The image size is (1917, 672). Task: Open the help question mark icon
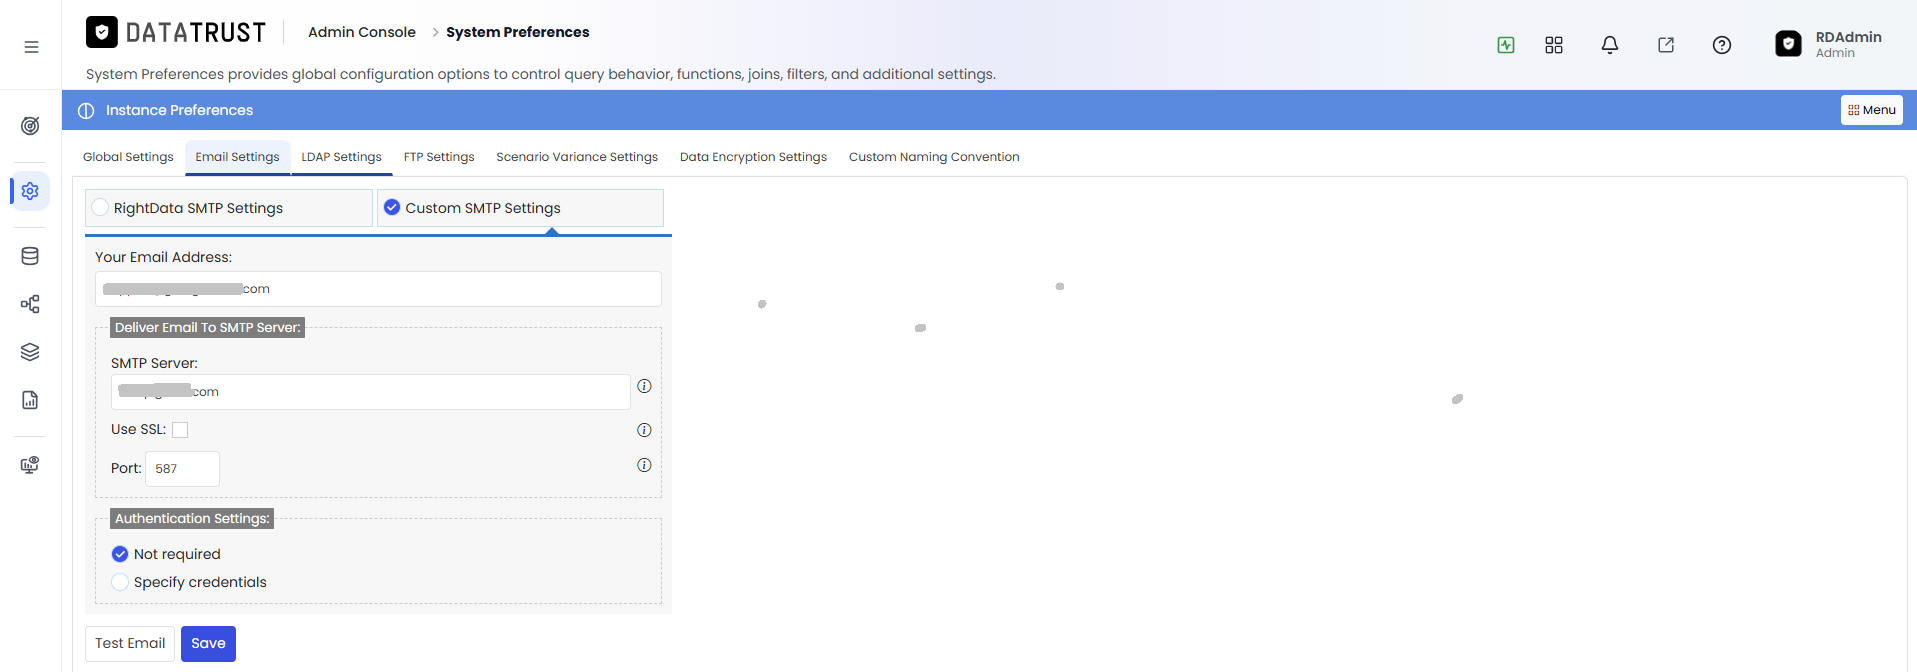[x=1722, y=45]
